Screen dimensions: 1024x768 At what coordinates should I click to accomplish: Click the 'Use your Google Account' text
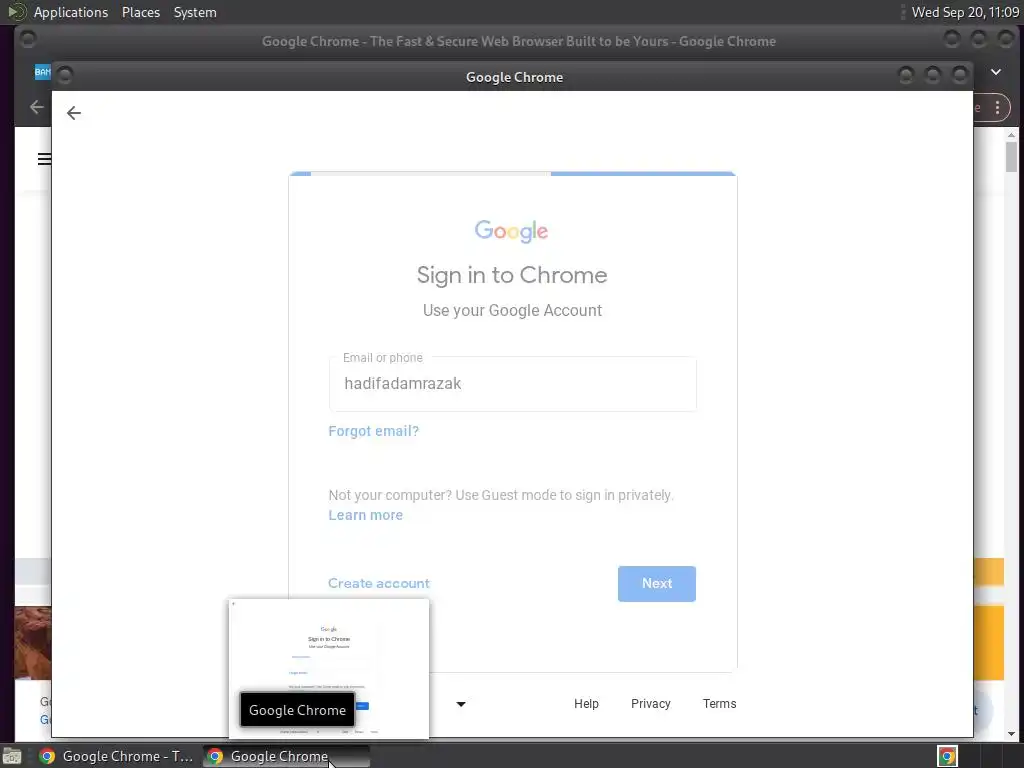(512, 310)
